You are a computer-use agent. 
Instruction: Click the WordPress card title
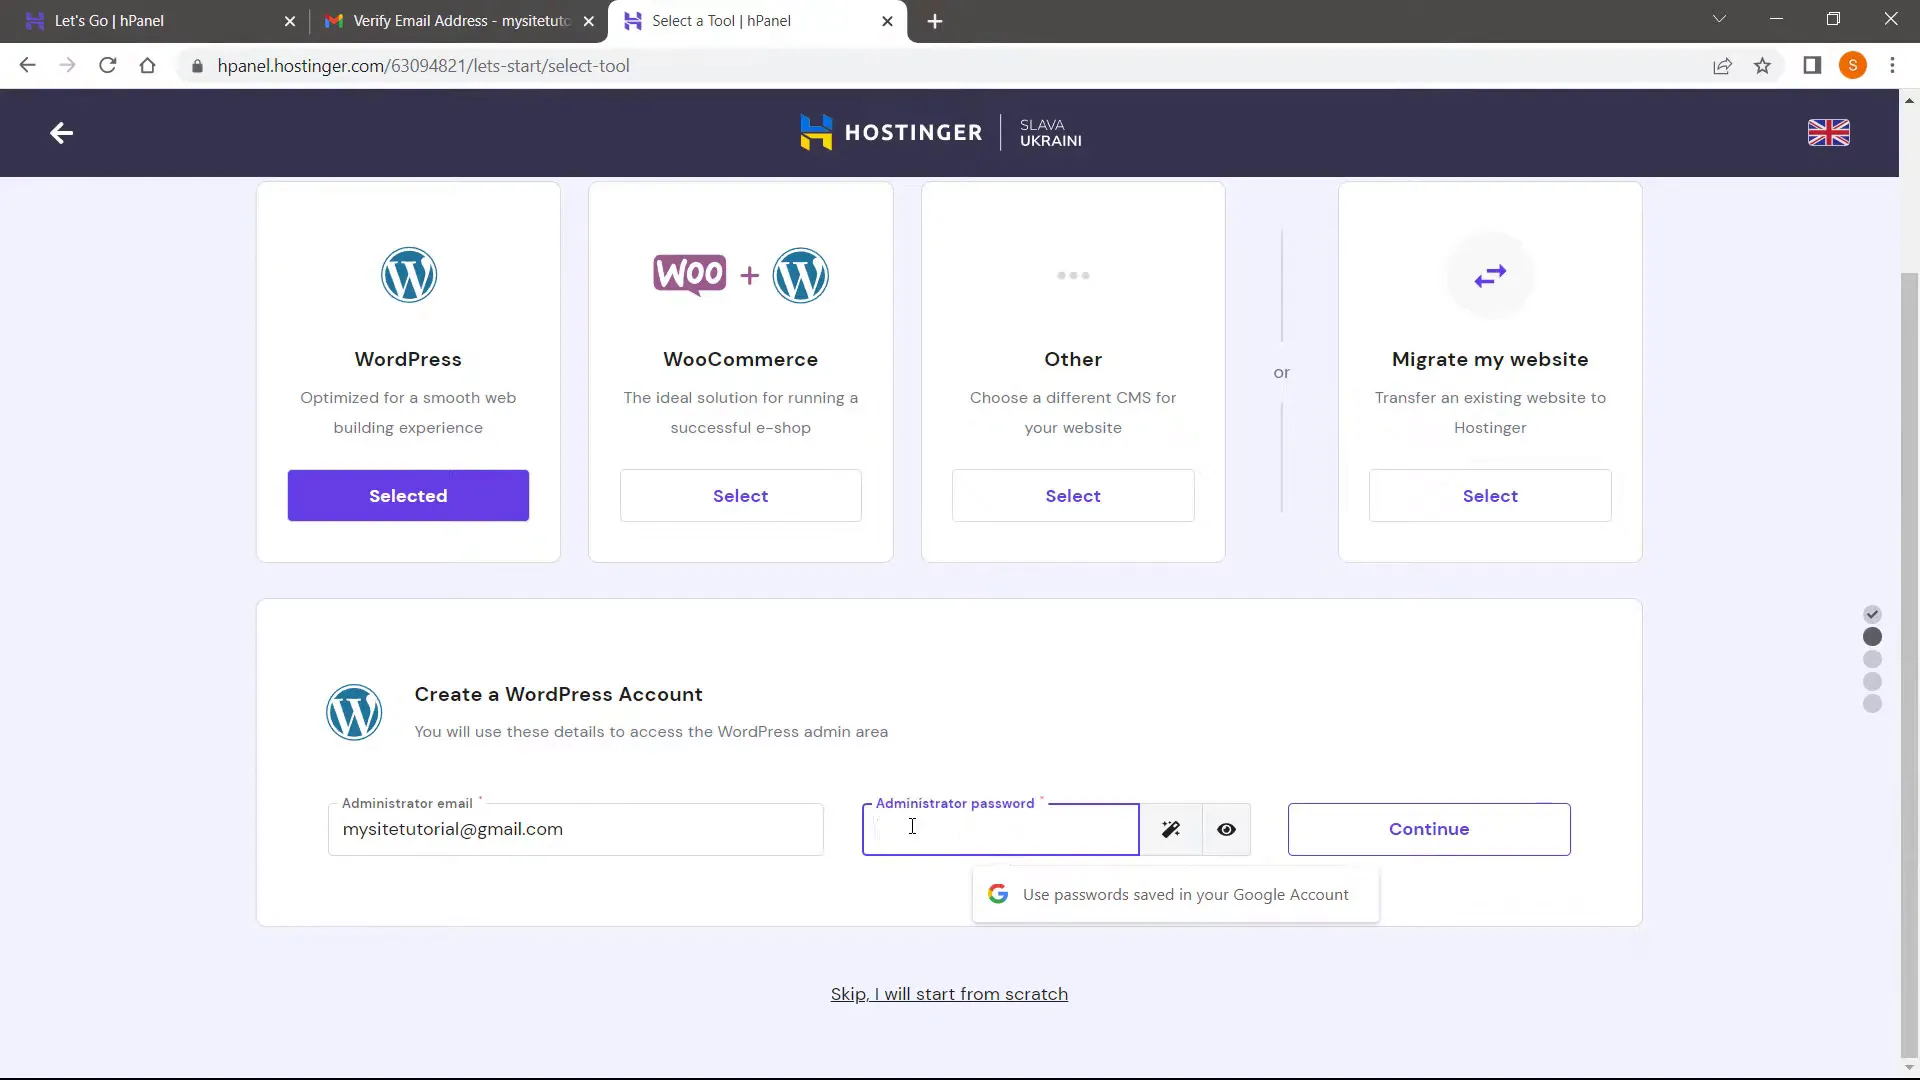coord(408,359)
